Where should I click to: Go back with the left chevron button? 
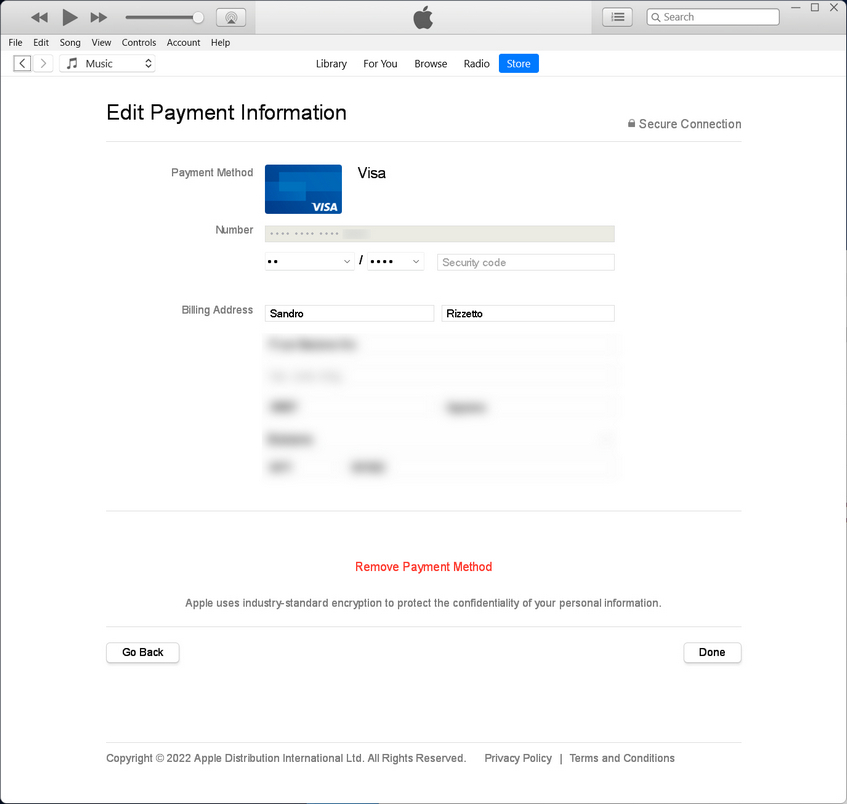[x=22, y=63]
